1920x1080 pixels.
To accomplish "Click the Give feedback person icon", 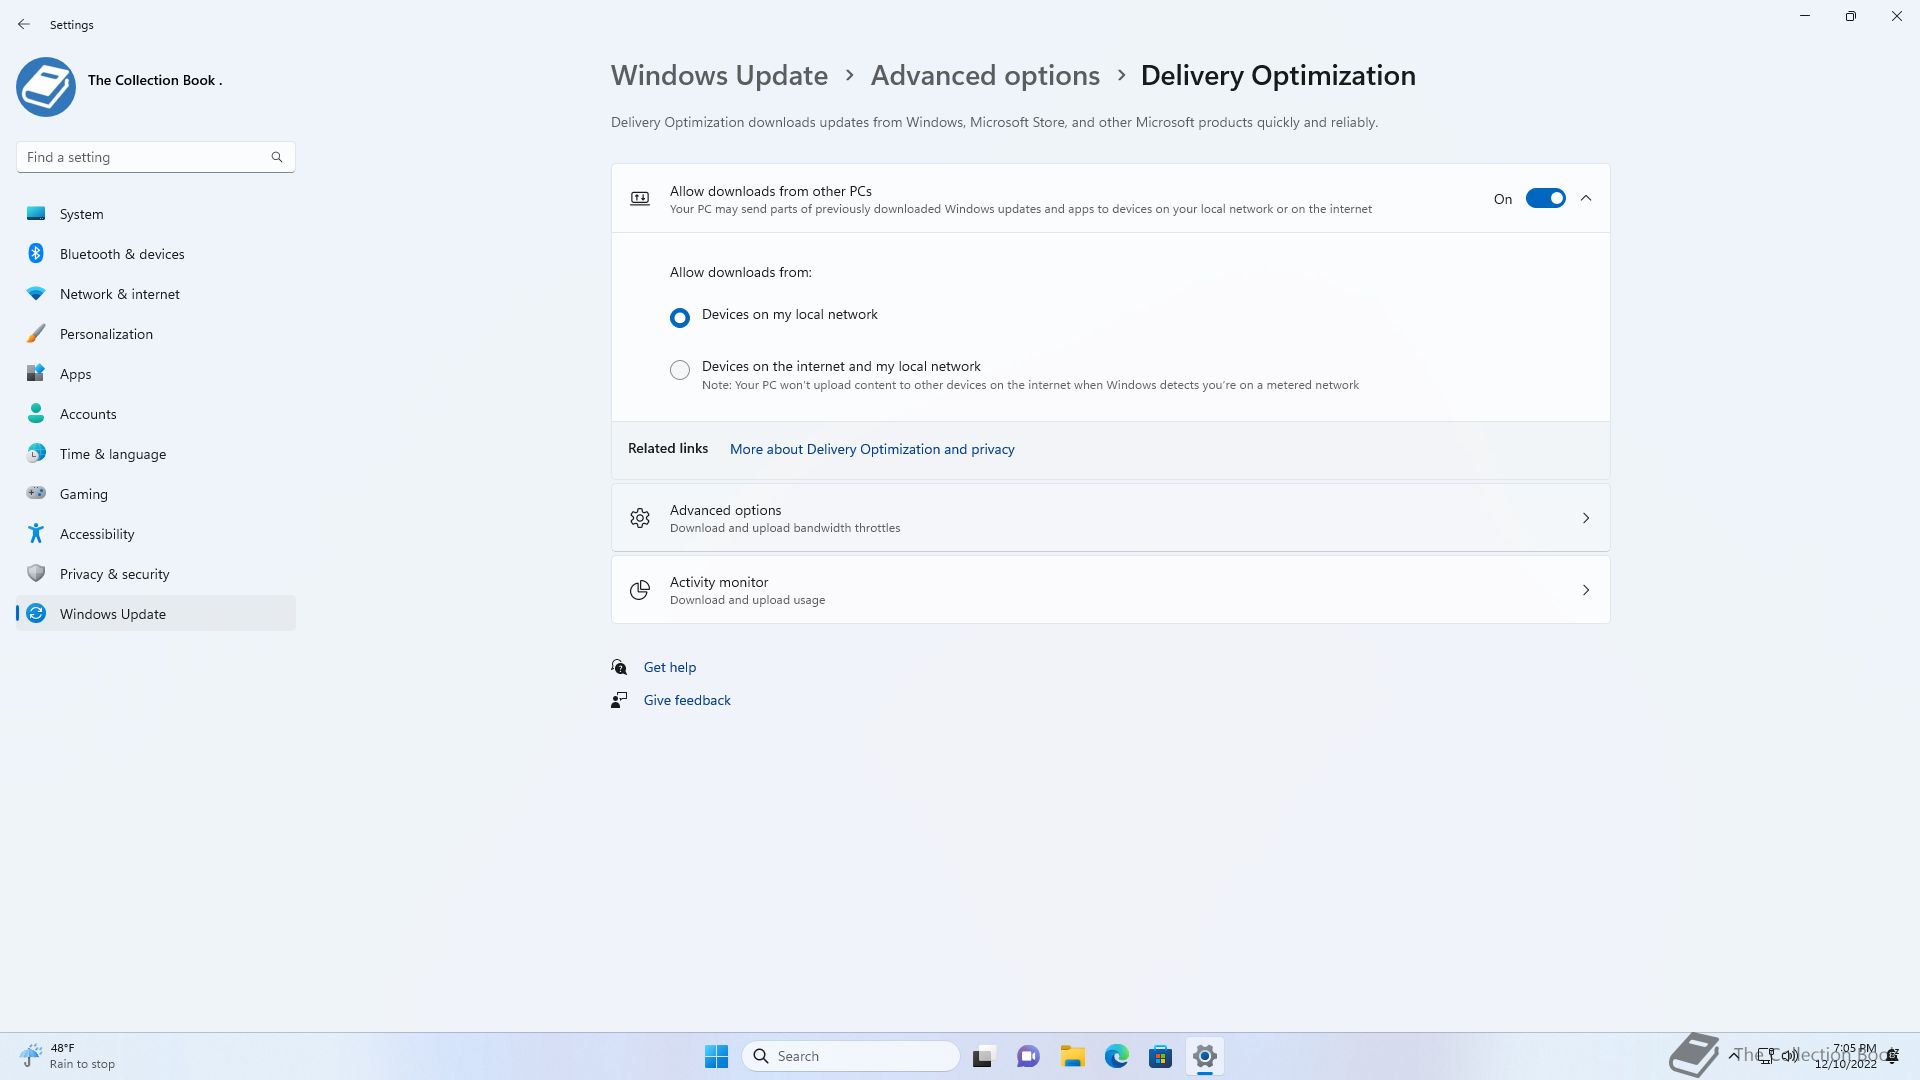I will tap(619, 700).
